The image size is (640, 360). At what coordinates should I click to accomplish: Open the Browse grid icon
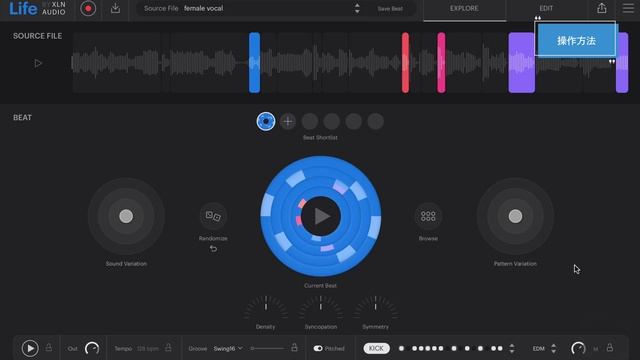tap(428, 216)
